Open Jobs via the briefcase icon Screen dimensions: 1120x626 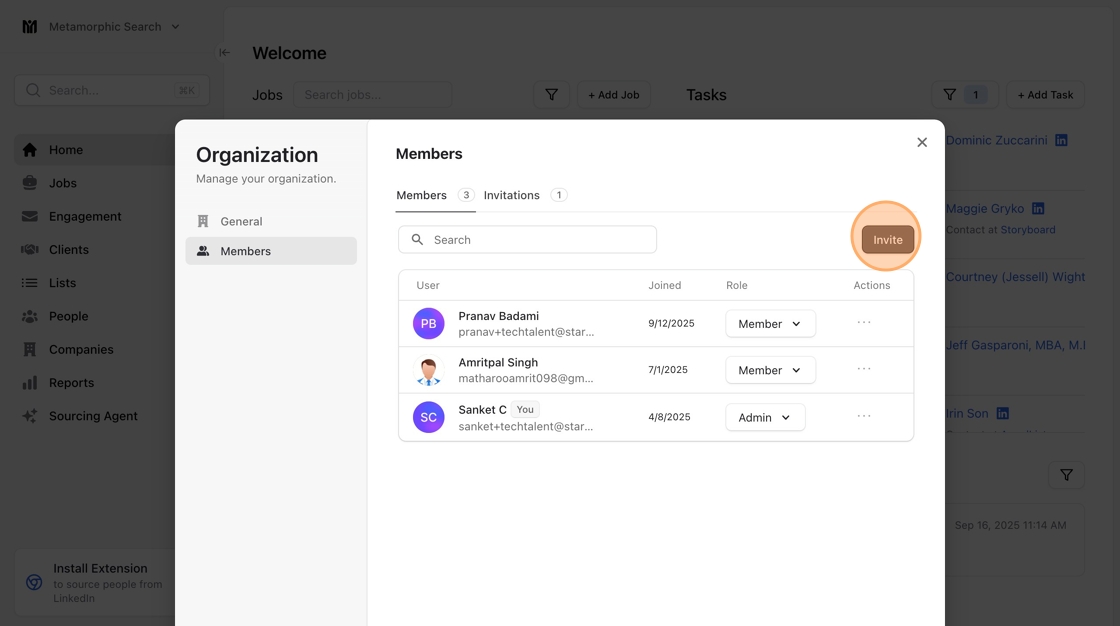click(30, 183)
